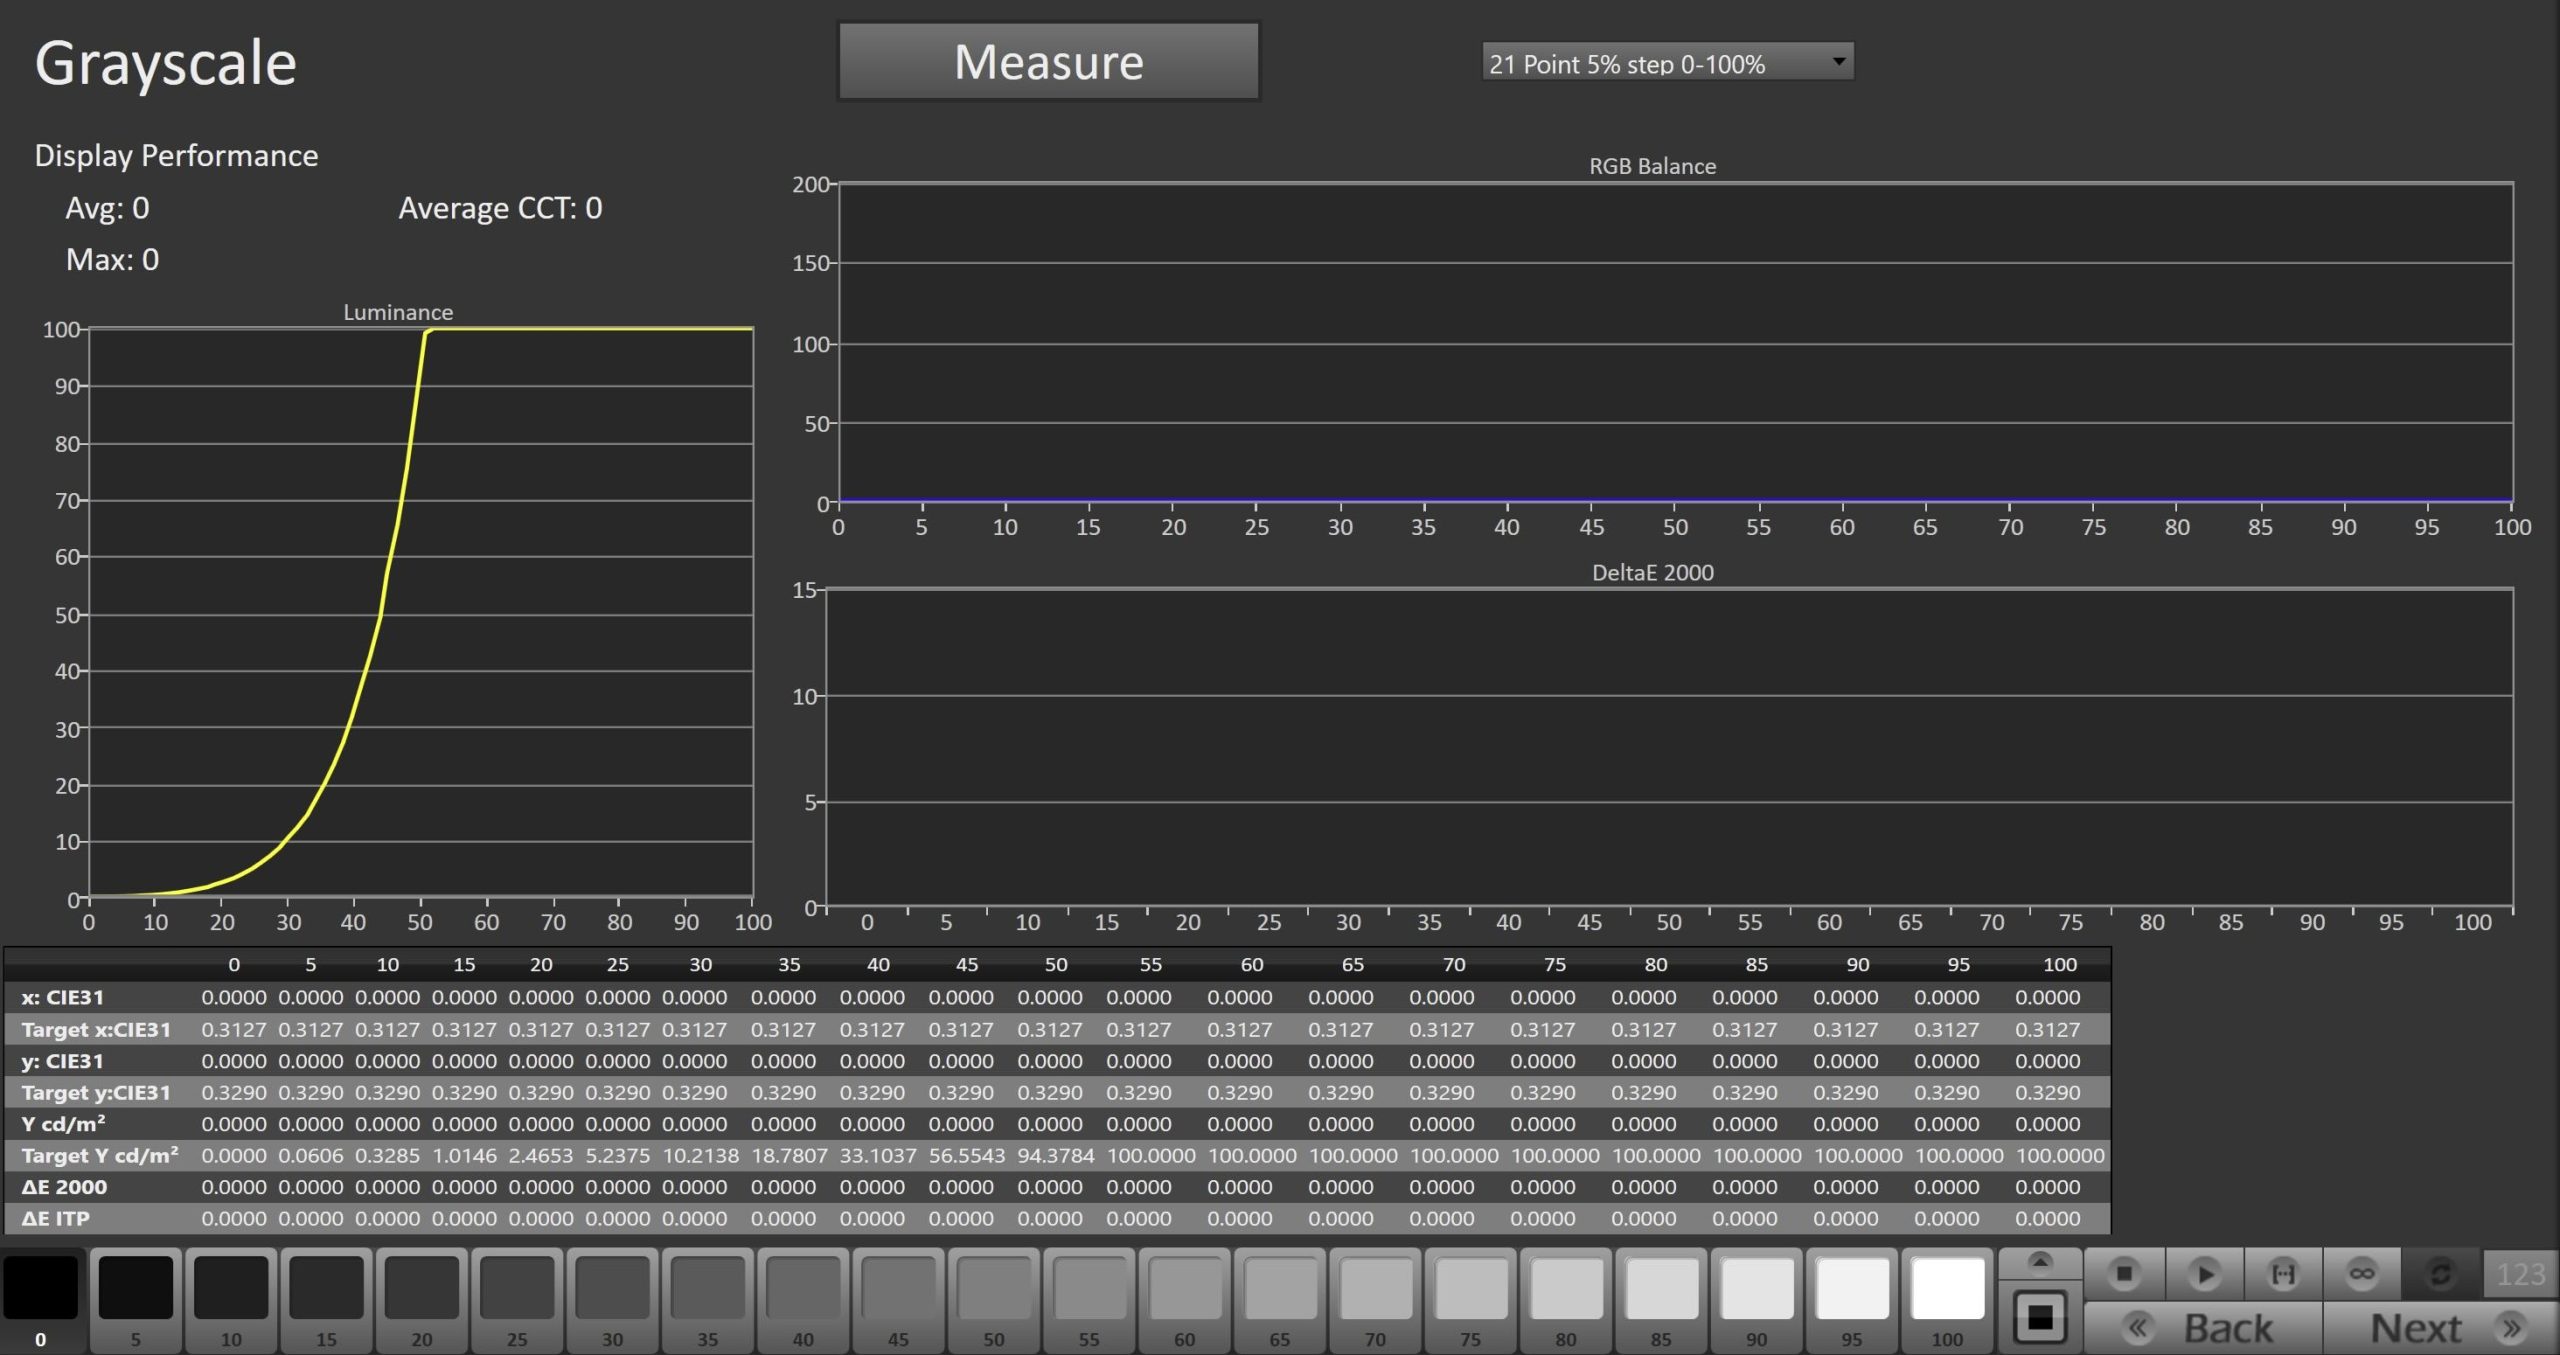The width and height of the screenshot is (2560, 1355).
Task: Select the 100% white swatch
Action: pyautogui.click(x=1947, y=1300)
